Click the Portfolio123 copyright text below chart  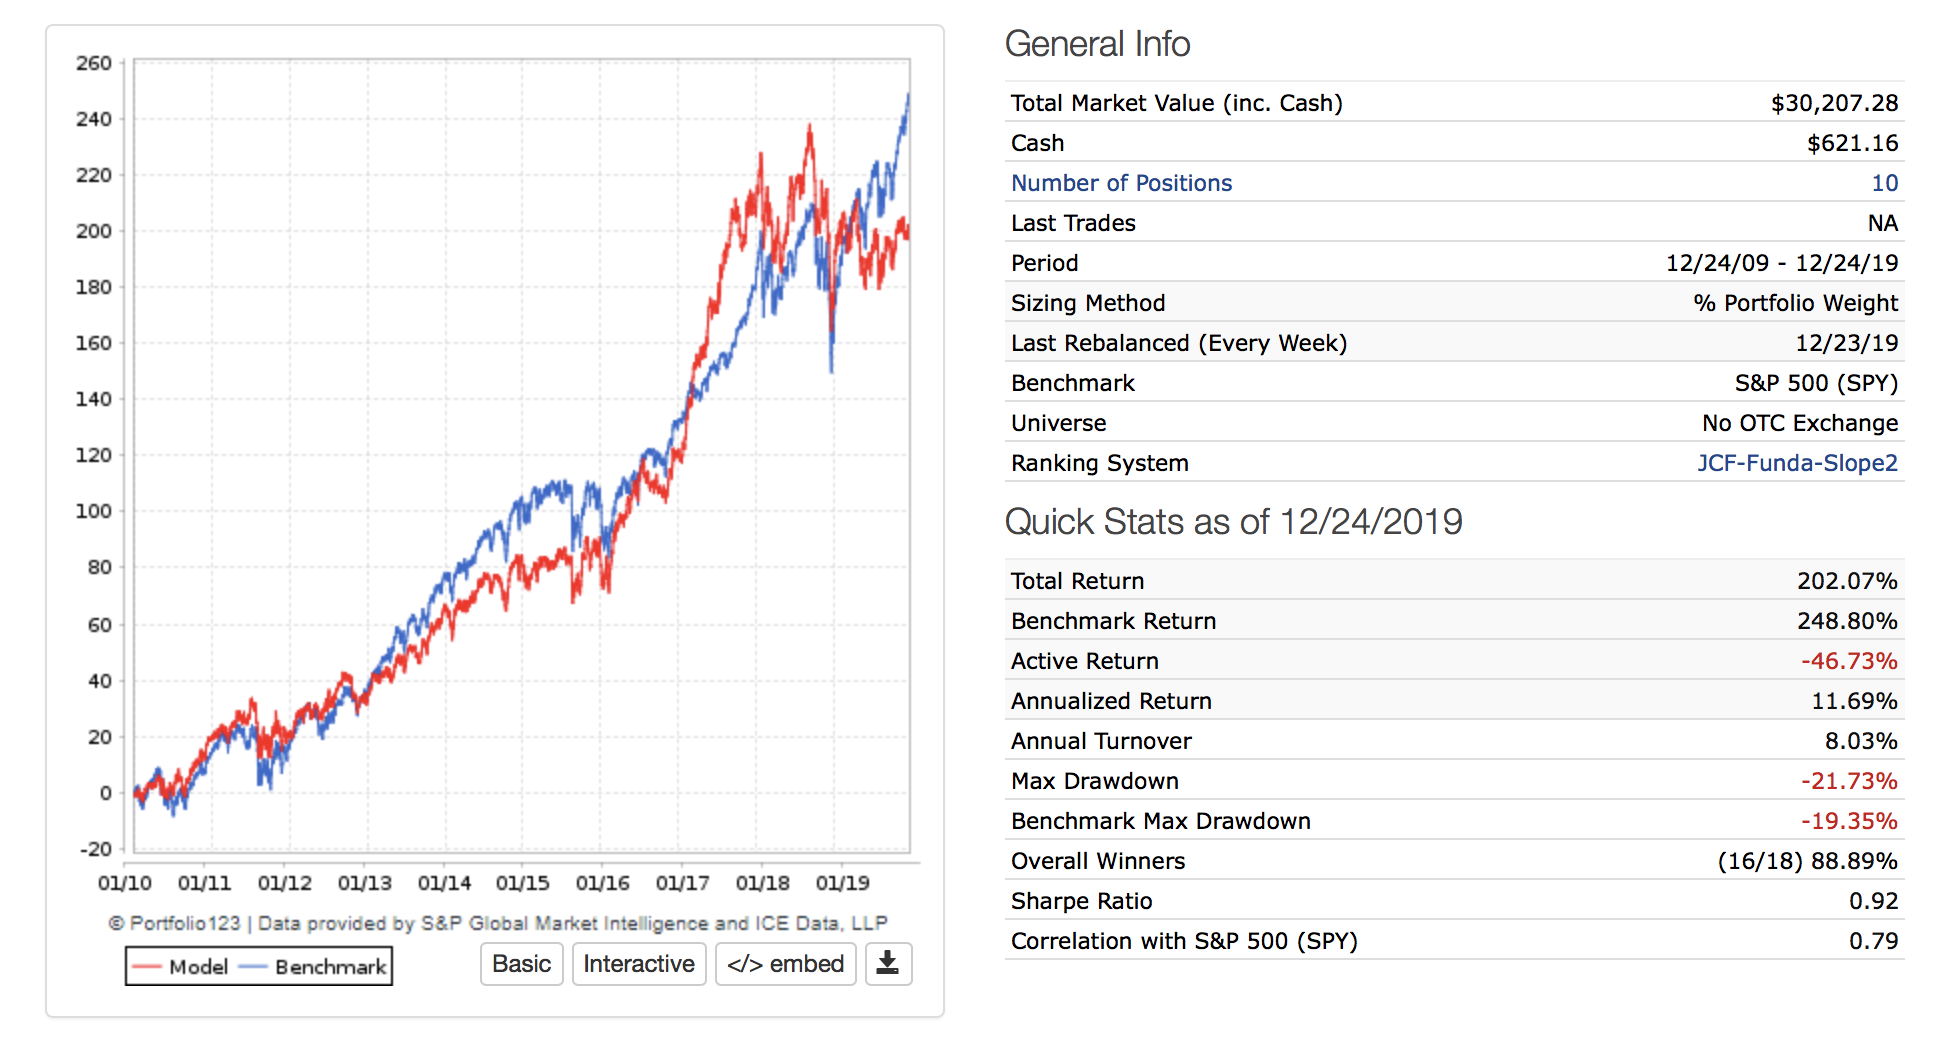(497, 923)
